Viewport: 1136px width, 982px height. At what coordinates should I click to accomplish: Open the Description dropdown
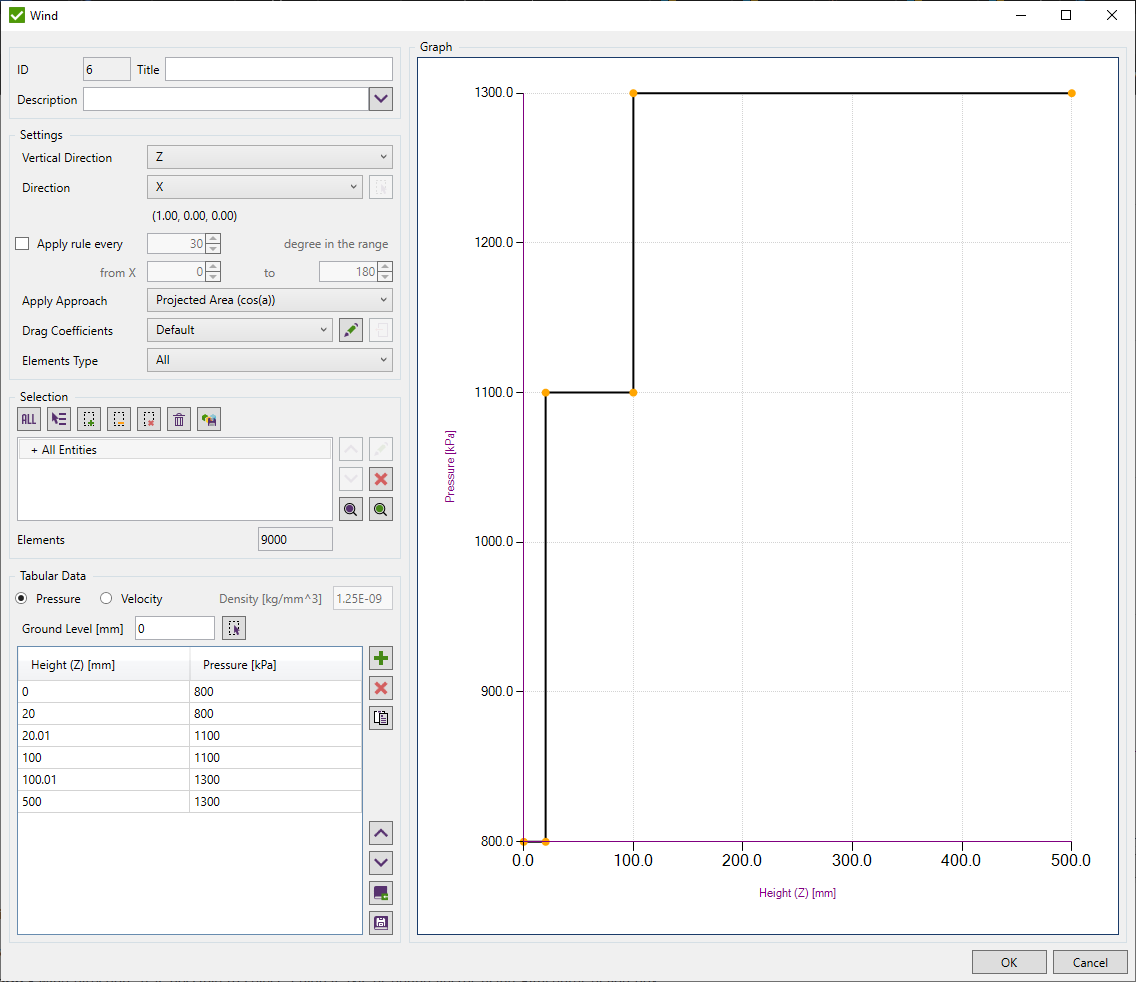[x=381, y=99]
